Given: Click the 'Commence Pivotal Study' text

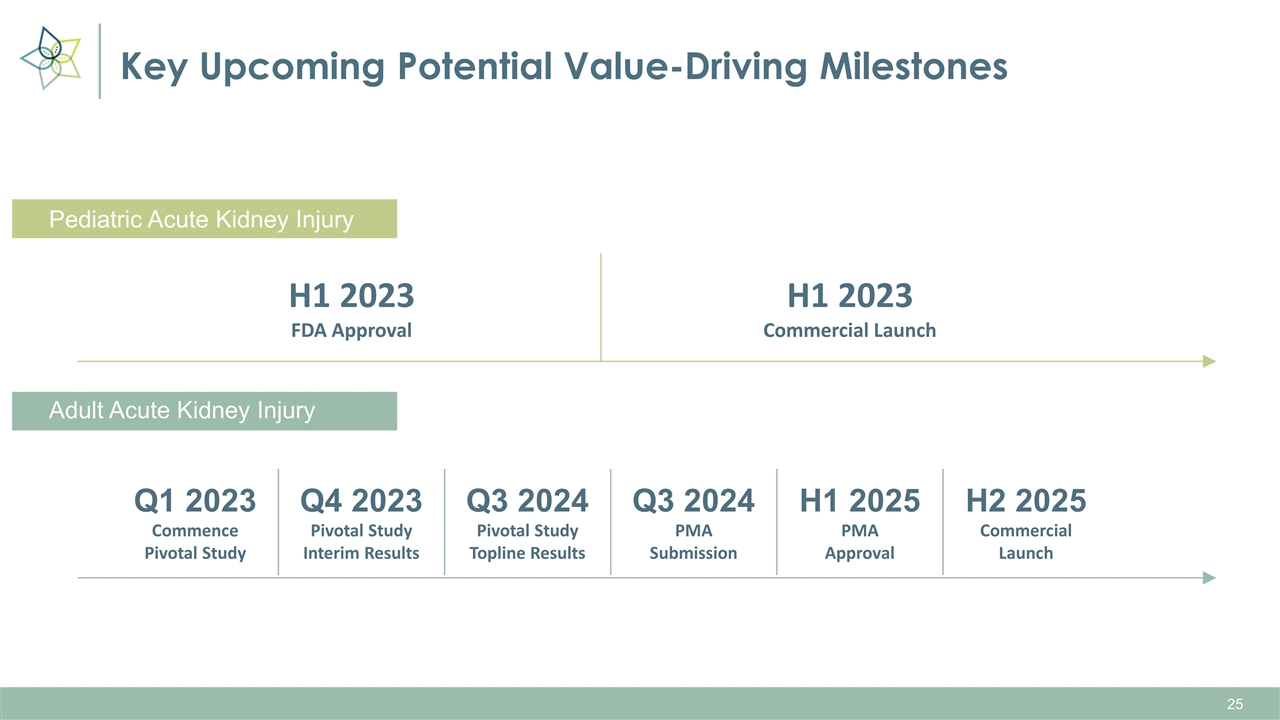Looking at the screenshot, I should coord(195,542).
